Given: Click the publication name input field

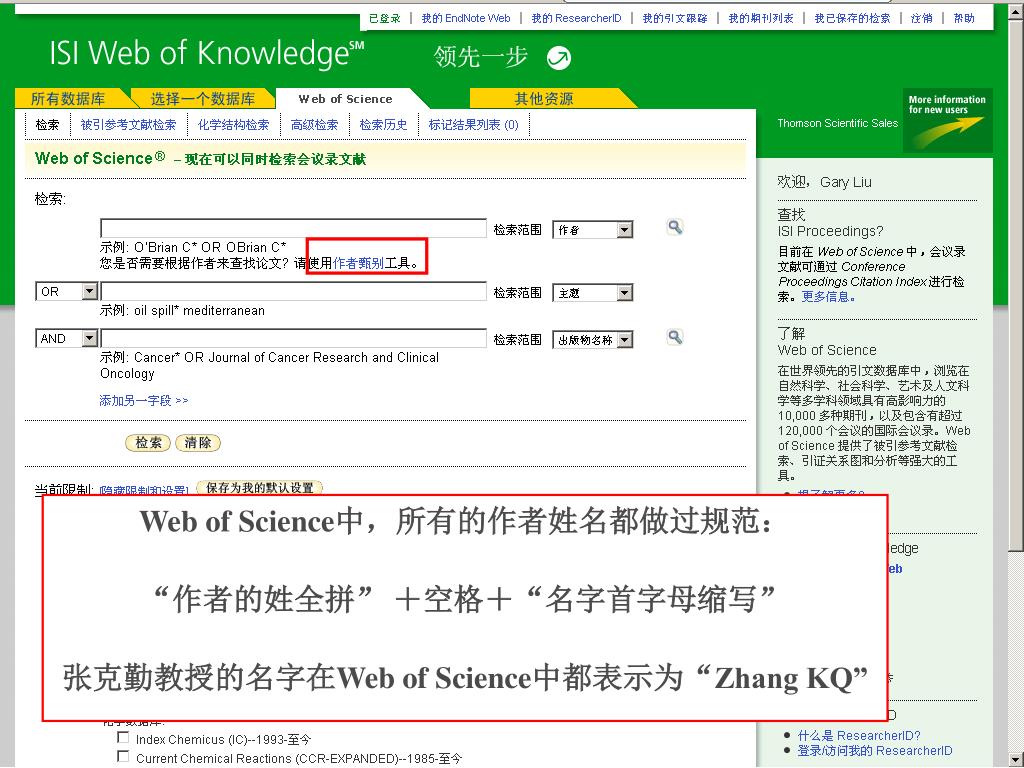Looking at the screenshot, I should [x=293, y=338].
